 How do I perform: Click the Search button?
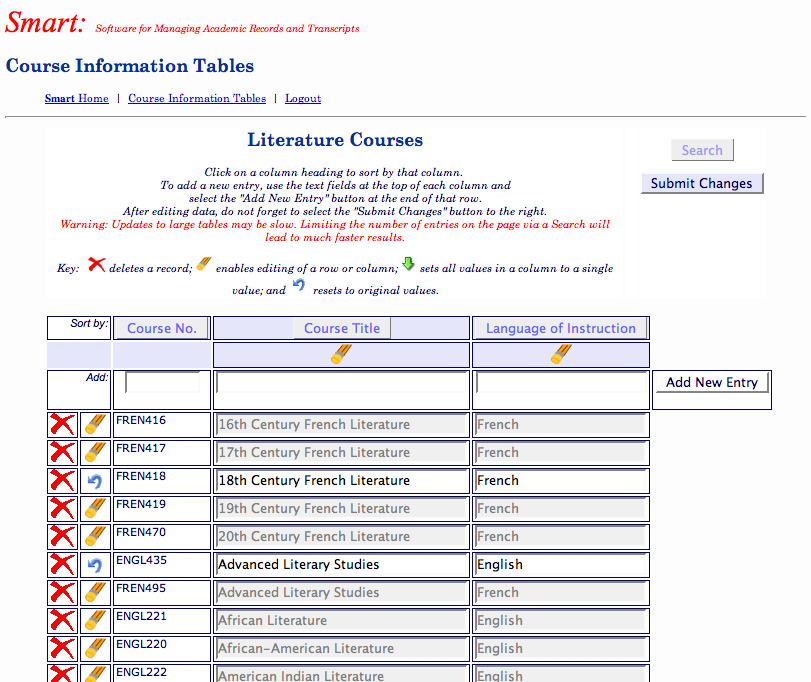coord(702,150)
